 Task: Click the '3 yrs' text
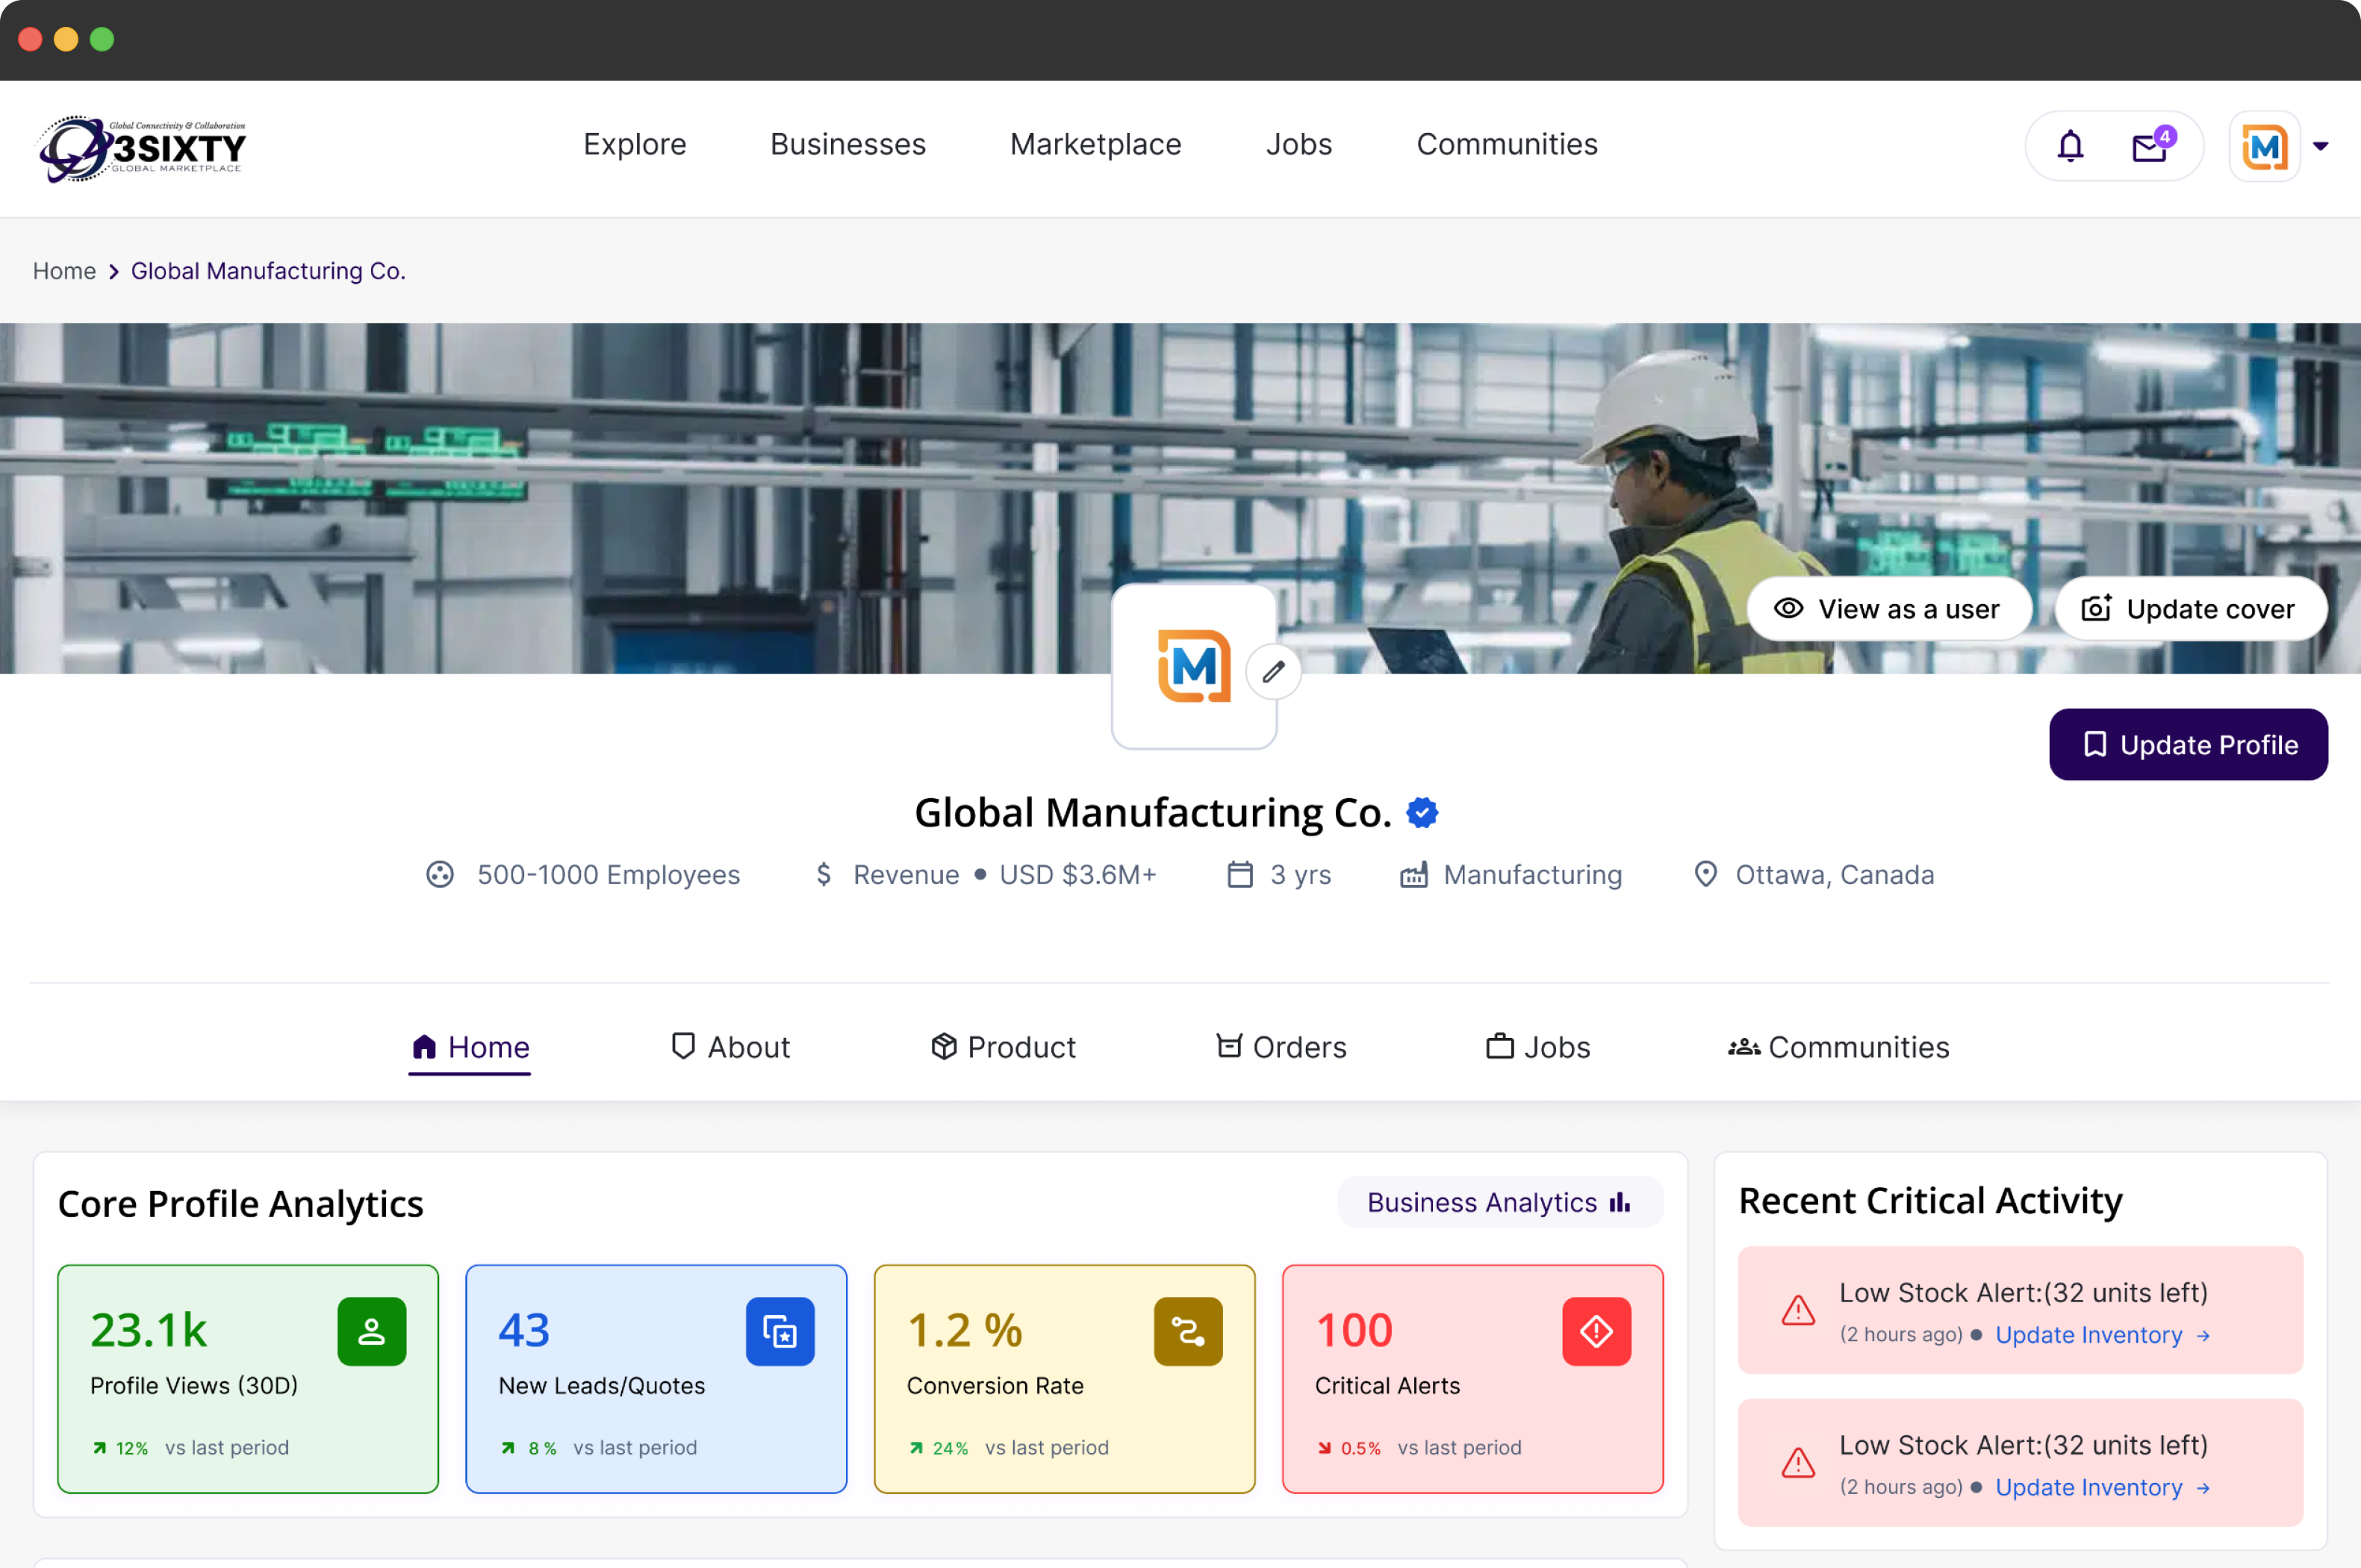tap(1300, 874)
